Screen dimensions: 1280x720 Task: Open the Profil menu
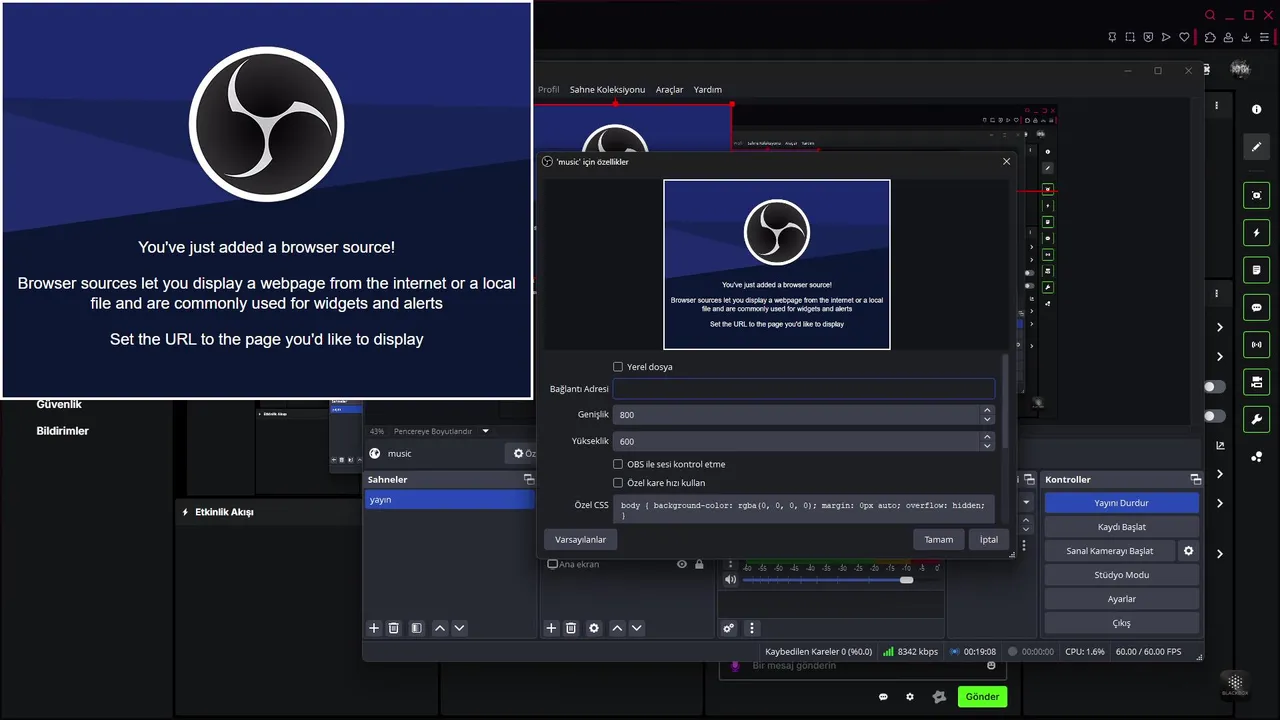(549, 89)
